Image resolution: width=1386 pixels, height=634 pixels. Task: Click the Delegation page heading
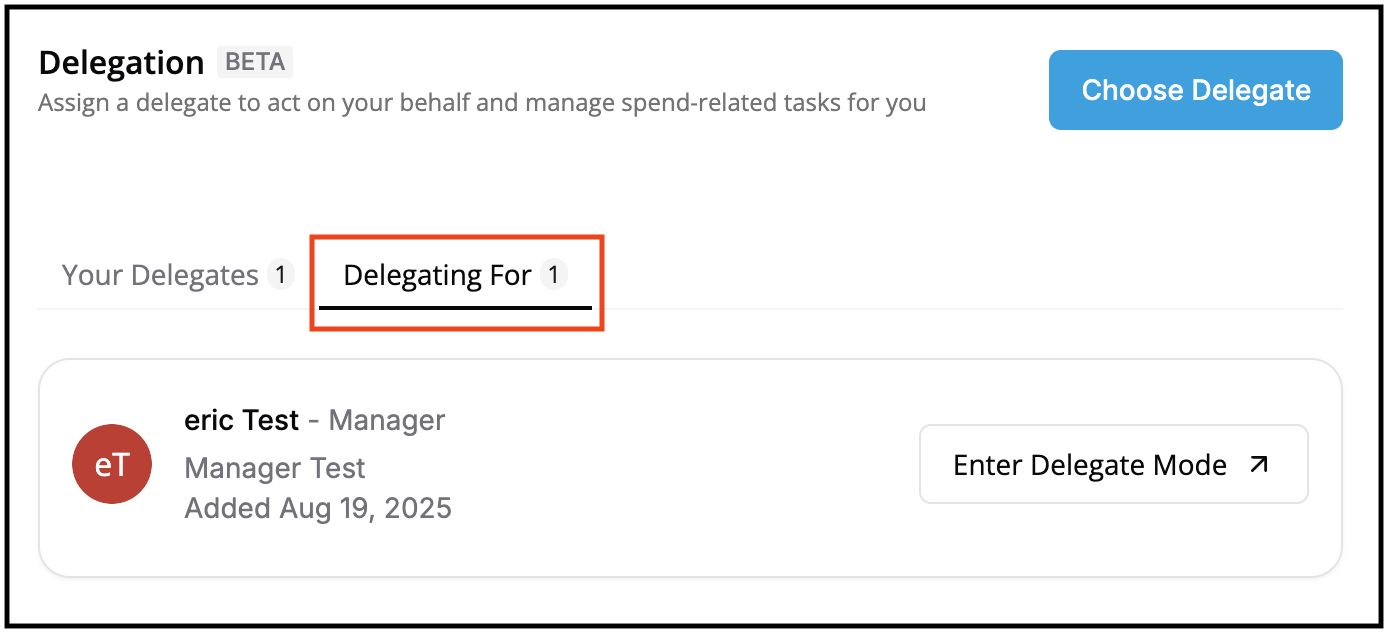click(x=121, y=62)
